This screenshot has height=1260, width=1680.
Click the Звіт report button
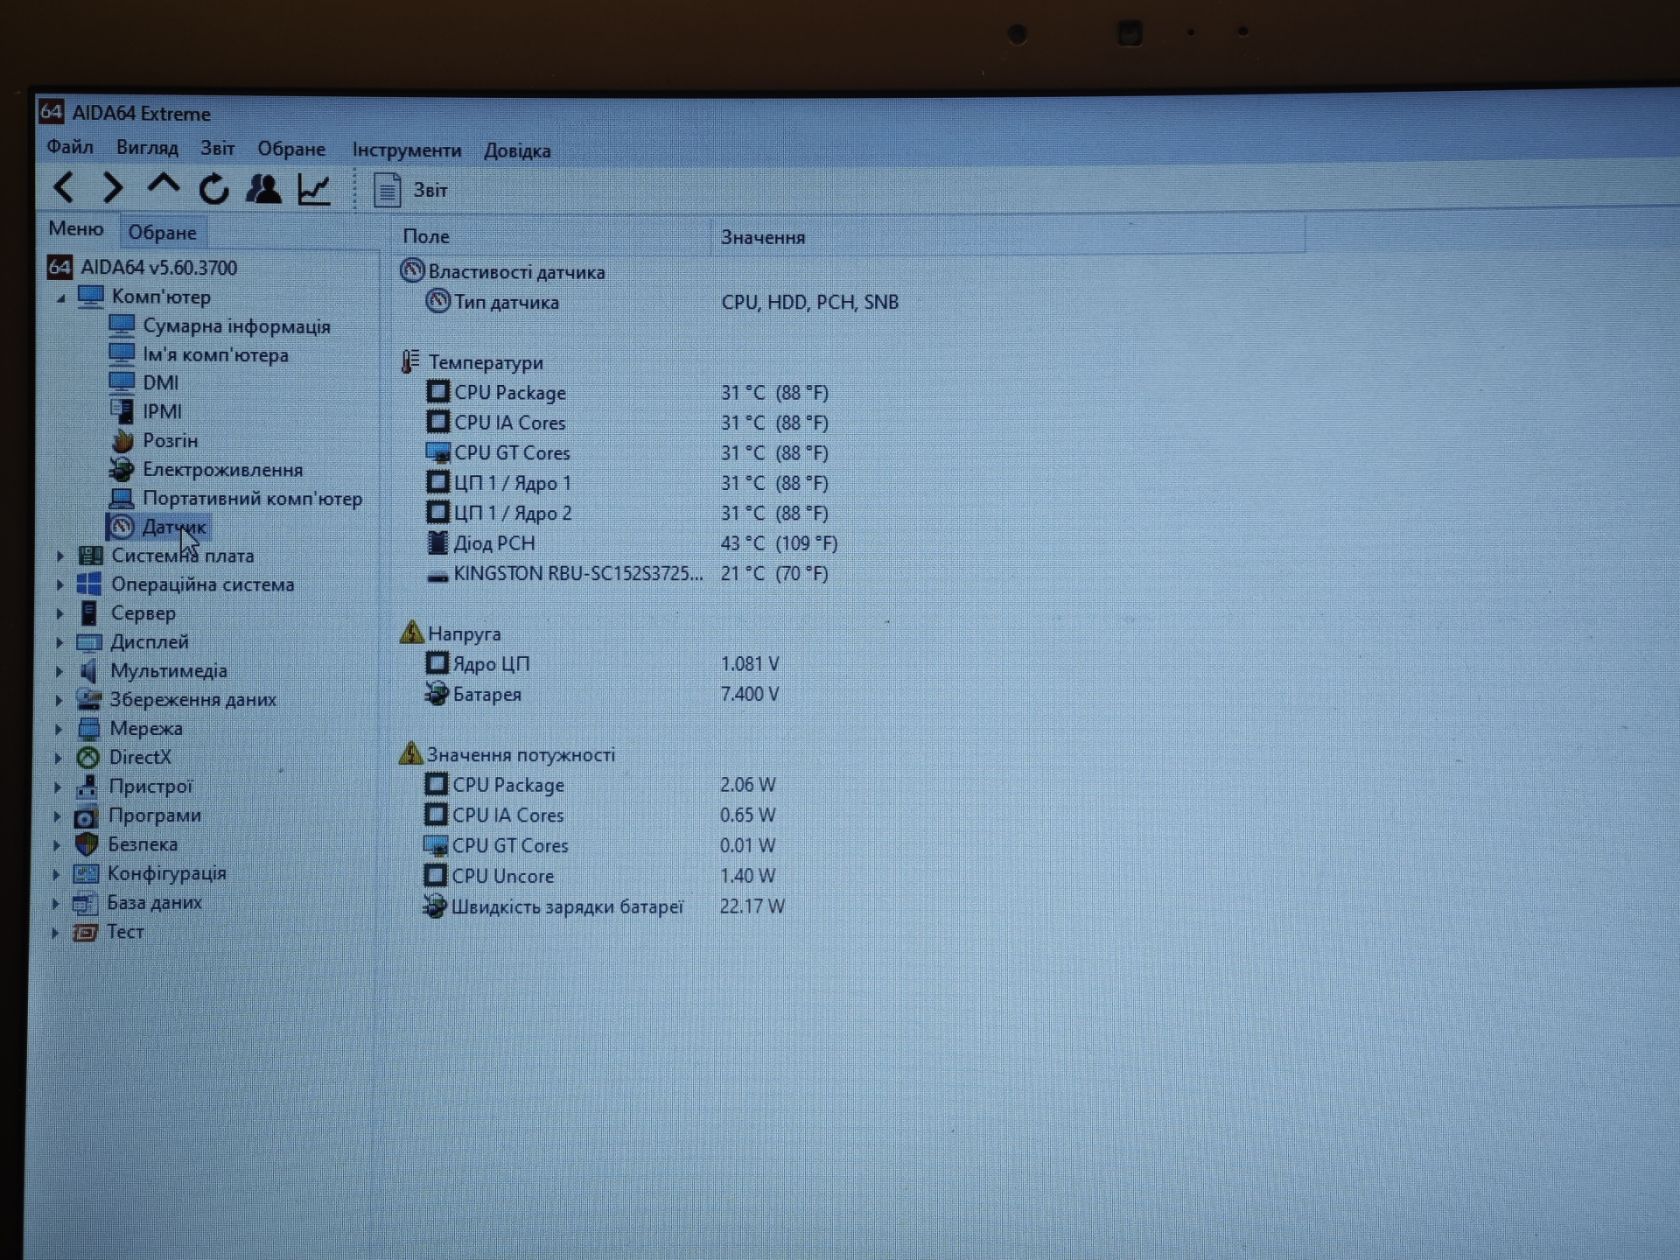point(410,190)
